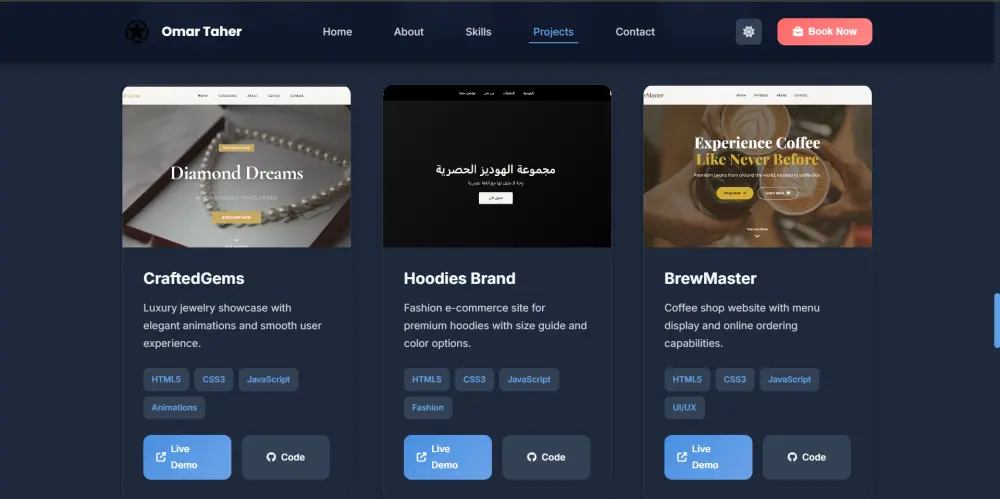This screenshot has height=499, width=1000.
Task: Select the Projects nav item
Action: coord(554,32)
